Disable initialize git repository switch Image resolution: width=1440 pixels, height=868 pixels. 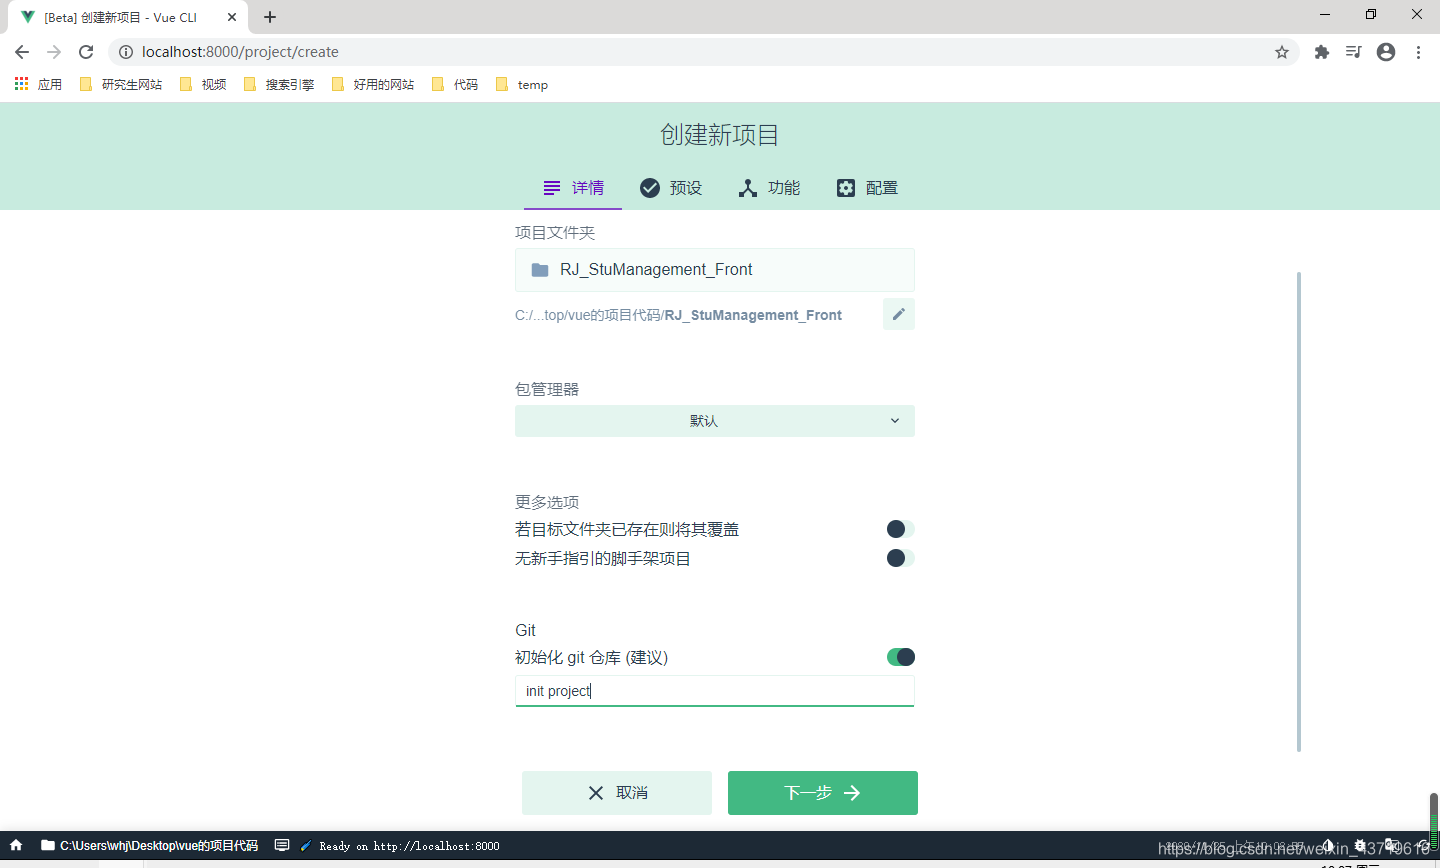pyautogui.click(x=901, y=657)
